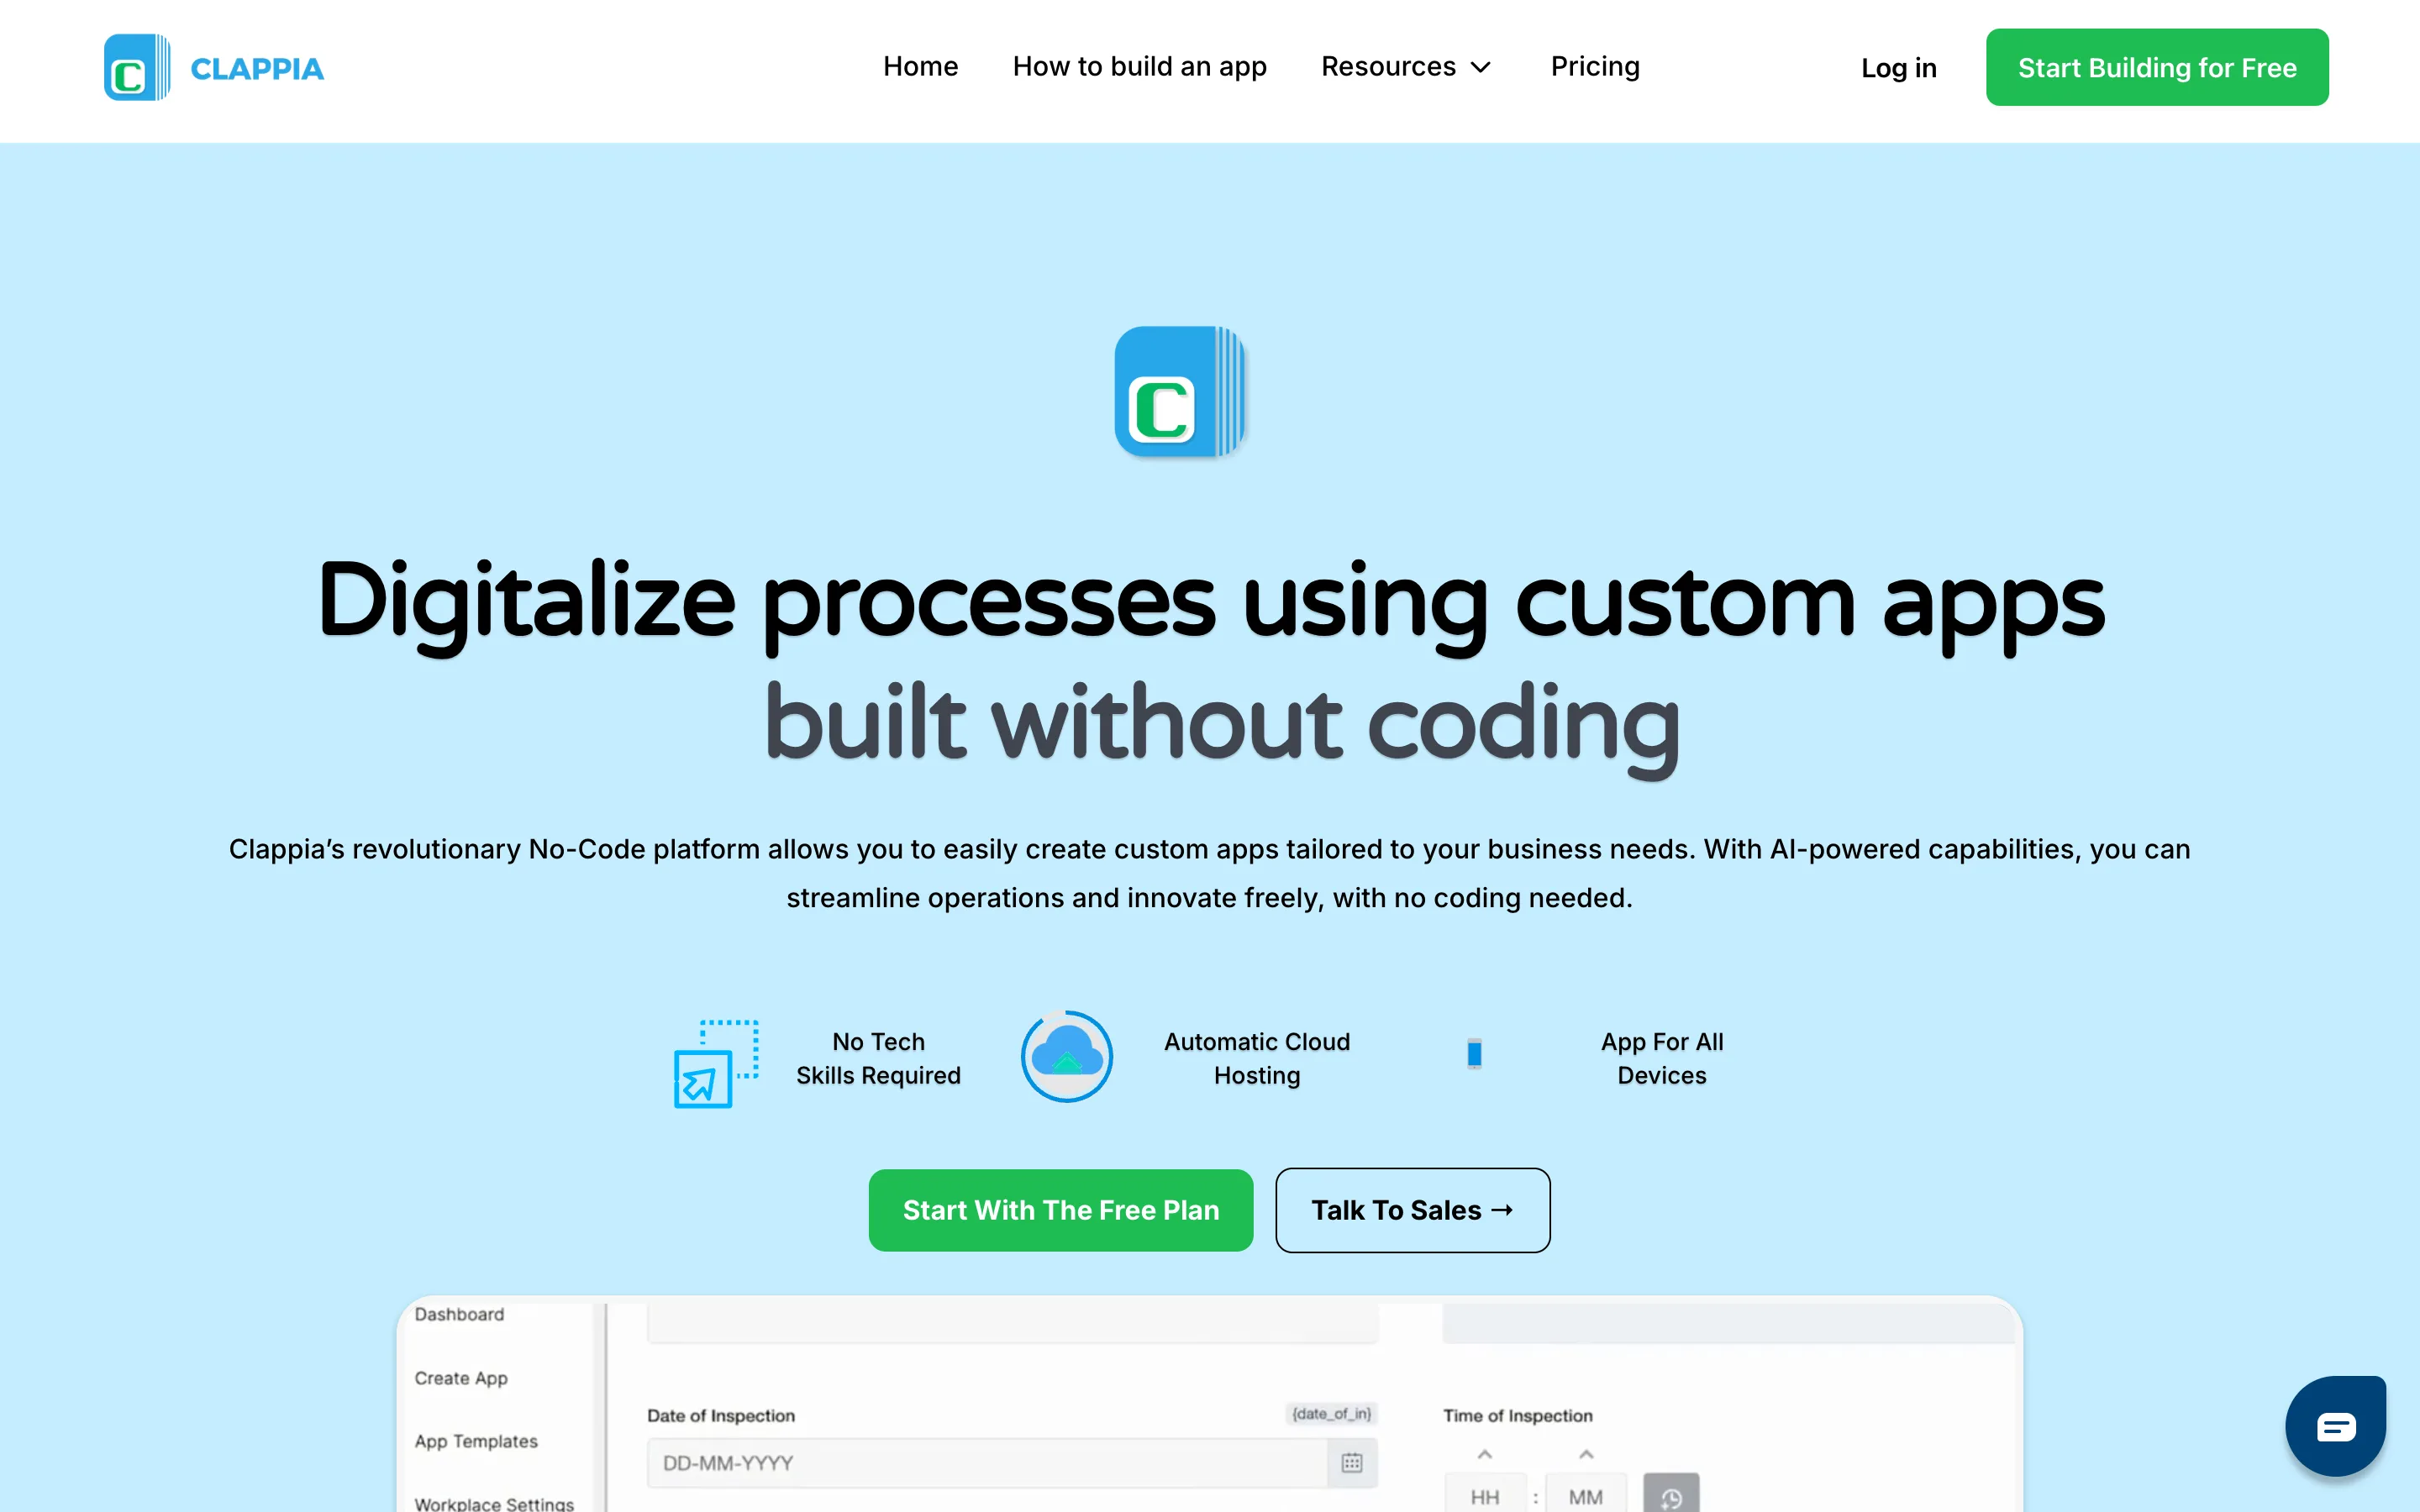The image size is (2420, 1512).
Task: Click the Automatic Cloud Hosting cloud icon
Action: pyautogui.click(x=1067, y=1057)
